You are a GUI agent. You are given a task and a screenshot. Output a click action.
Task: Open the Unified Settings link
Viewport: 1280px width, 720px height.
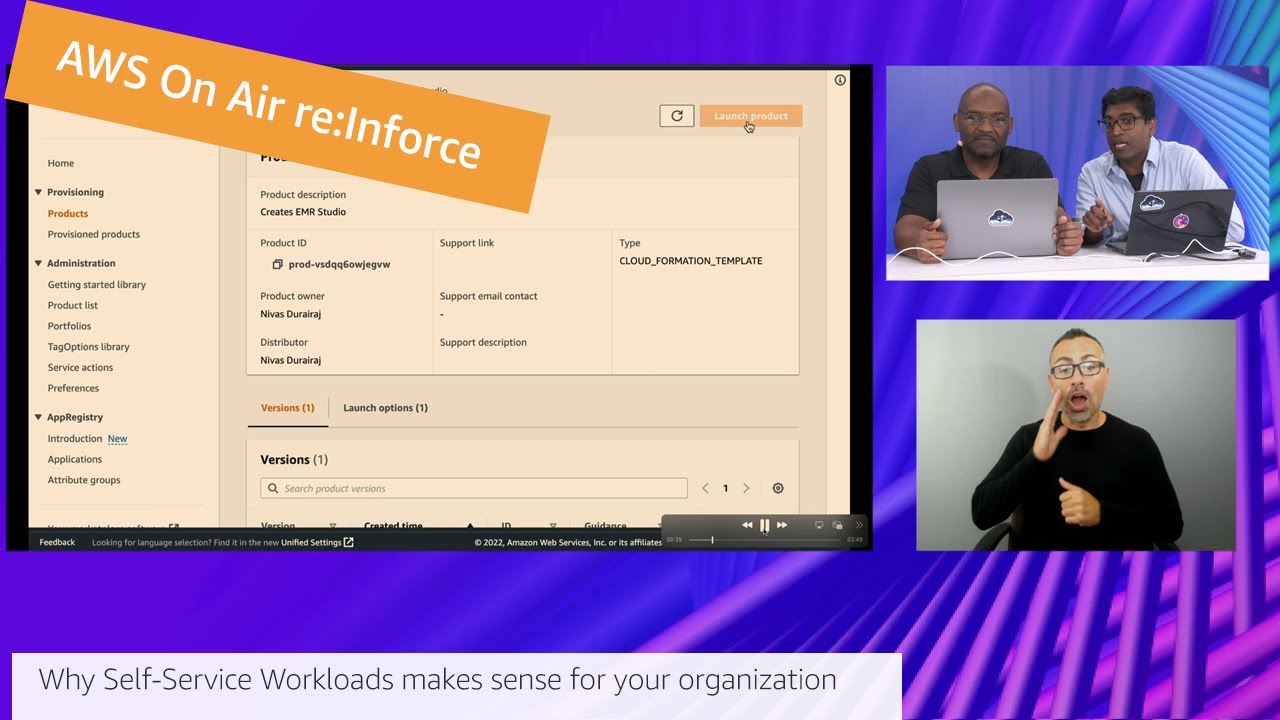(x=317, y=542)
